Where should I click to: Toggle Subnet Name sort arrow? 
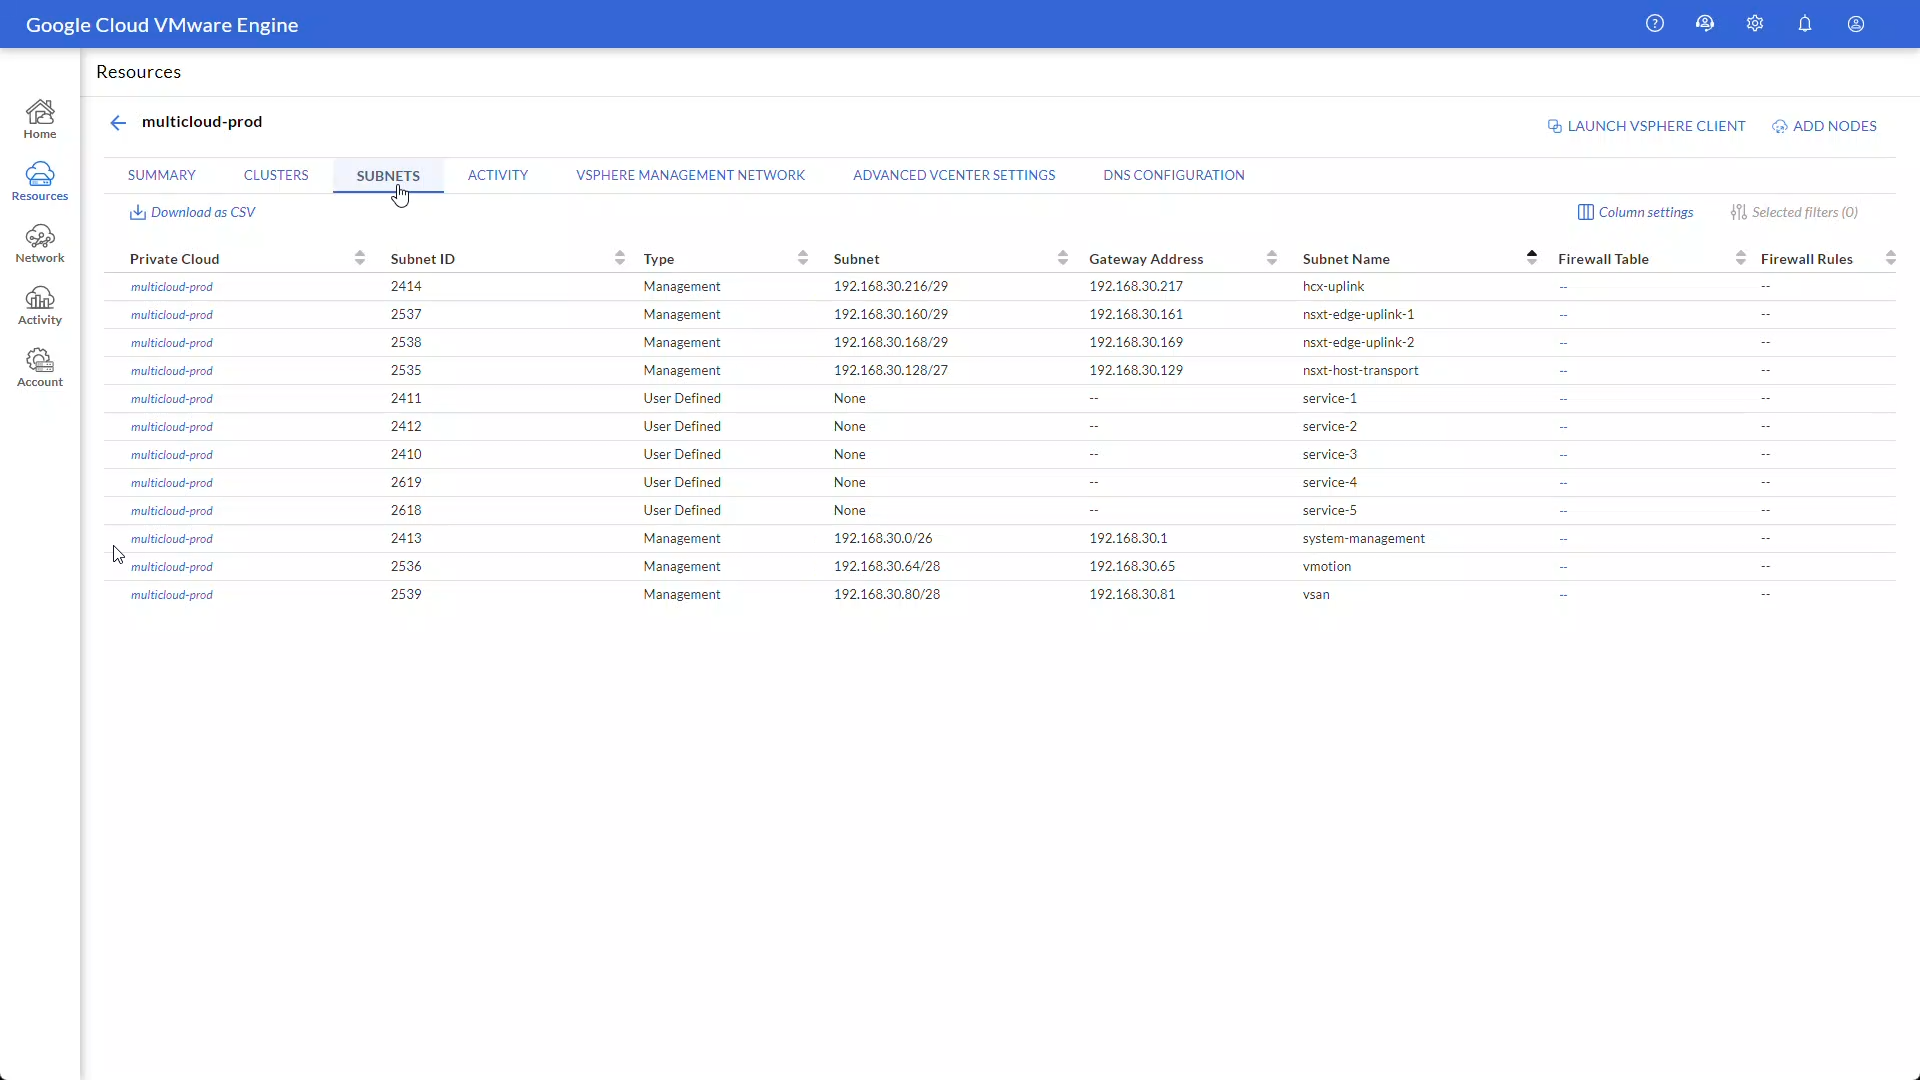pyautogui.click(x=1532, y=256)
